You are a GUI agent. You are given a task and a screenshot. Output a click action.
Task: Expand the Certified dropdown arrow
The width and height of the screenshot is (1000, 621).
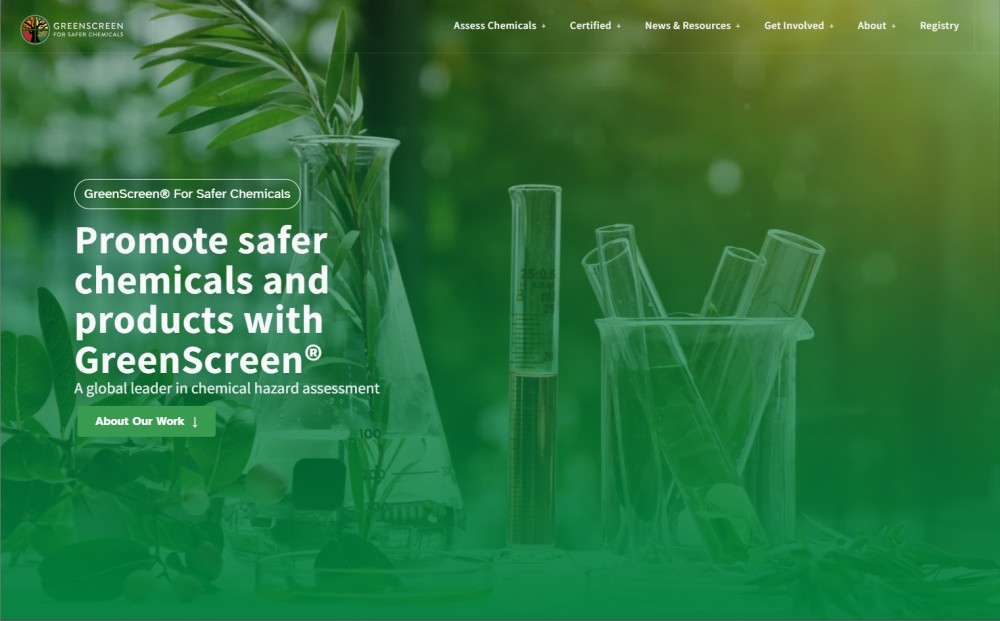click(619, 26)
